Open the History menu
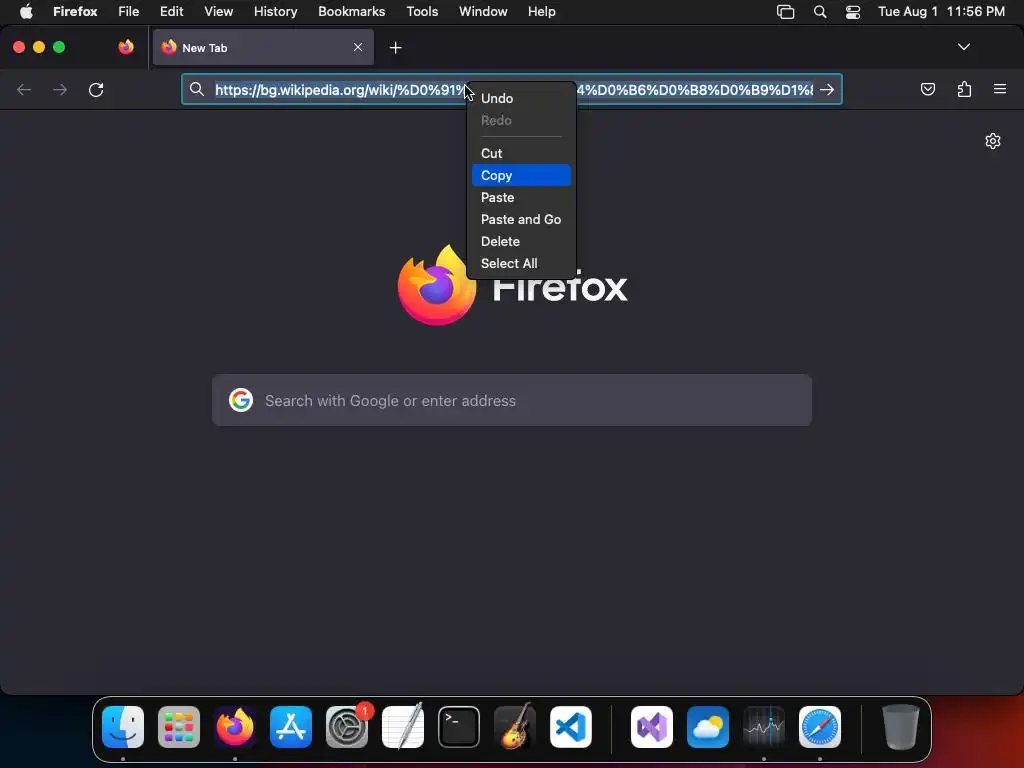Image resolution: width=1024 pixels, height=768 pixels. click(276, 12)
